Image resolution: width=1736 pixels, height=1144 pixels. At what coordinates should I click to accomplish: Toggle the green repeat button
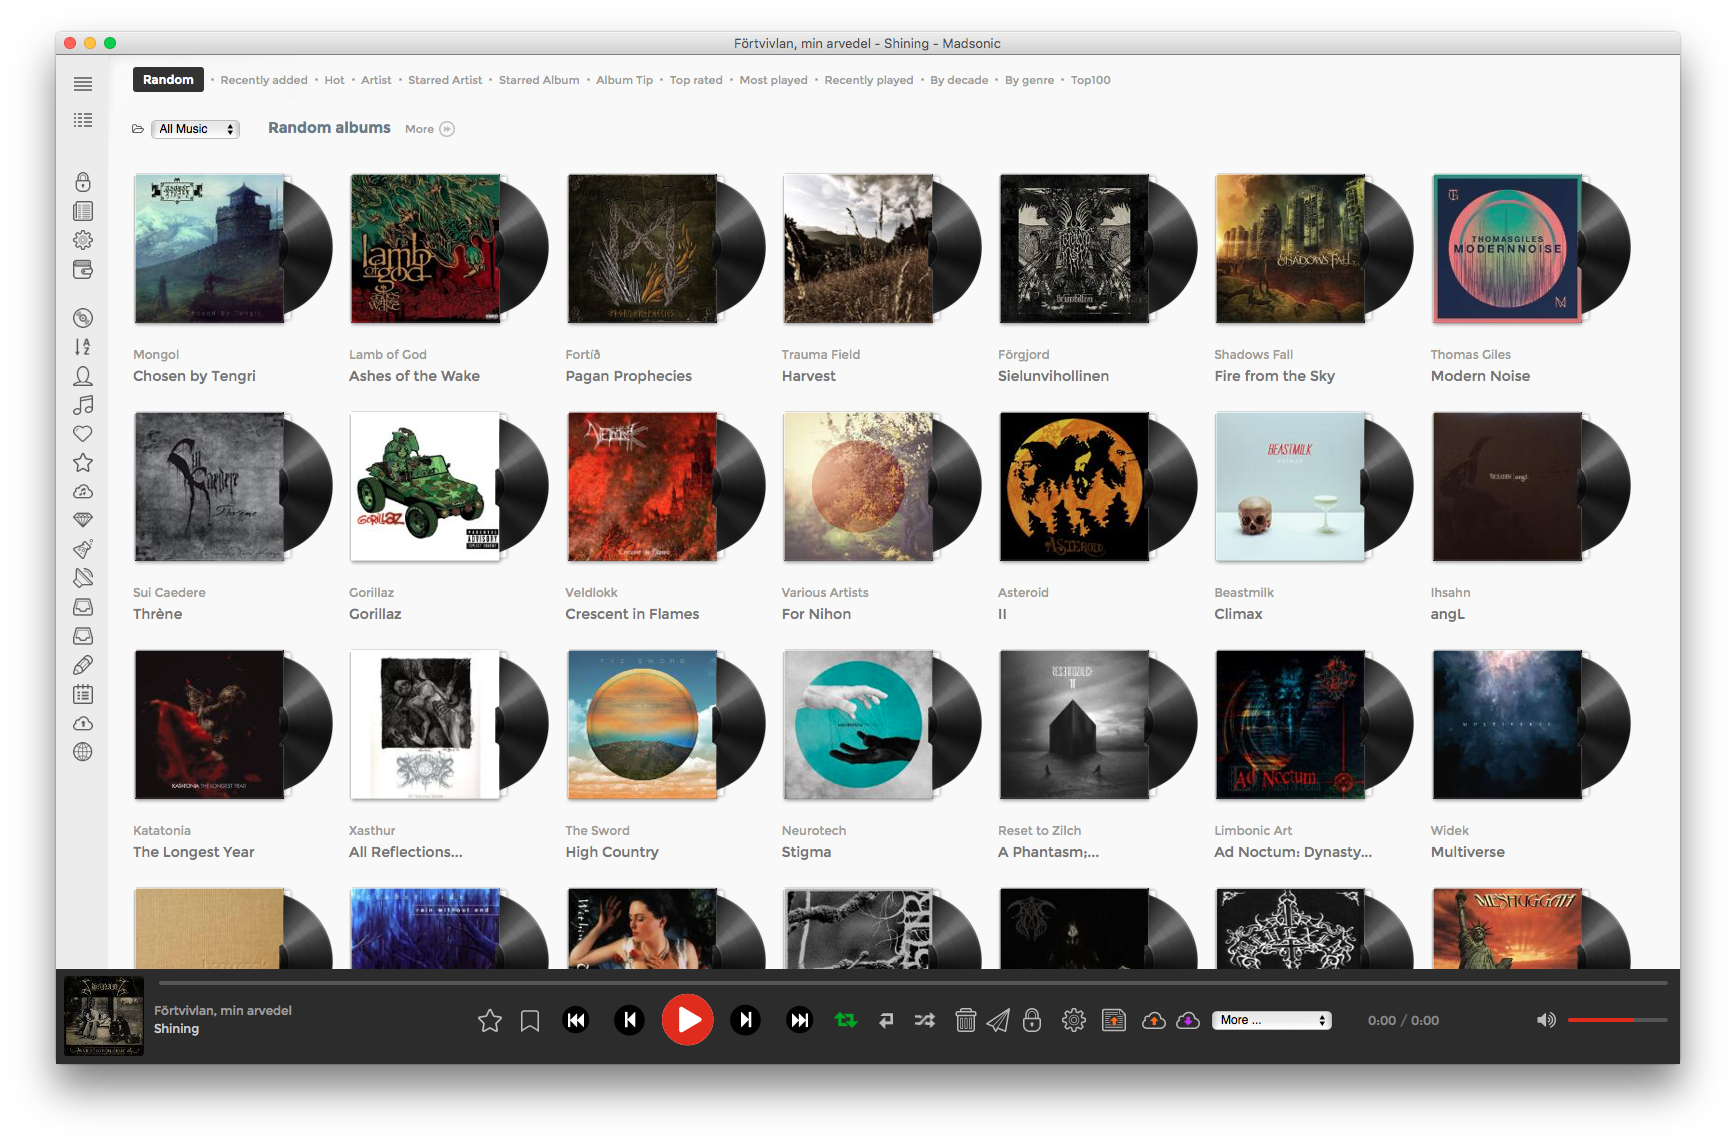846,1020
